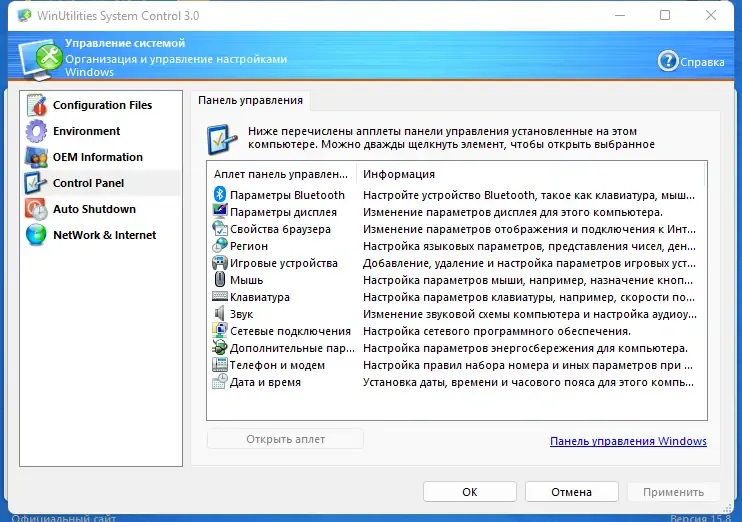The height and width of the screenshot is (522, 742).
Task: Maximize the WinUtilities System Control window
Action: pyautogui.click(x=665, y=15)
